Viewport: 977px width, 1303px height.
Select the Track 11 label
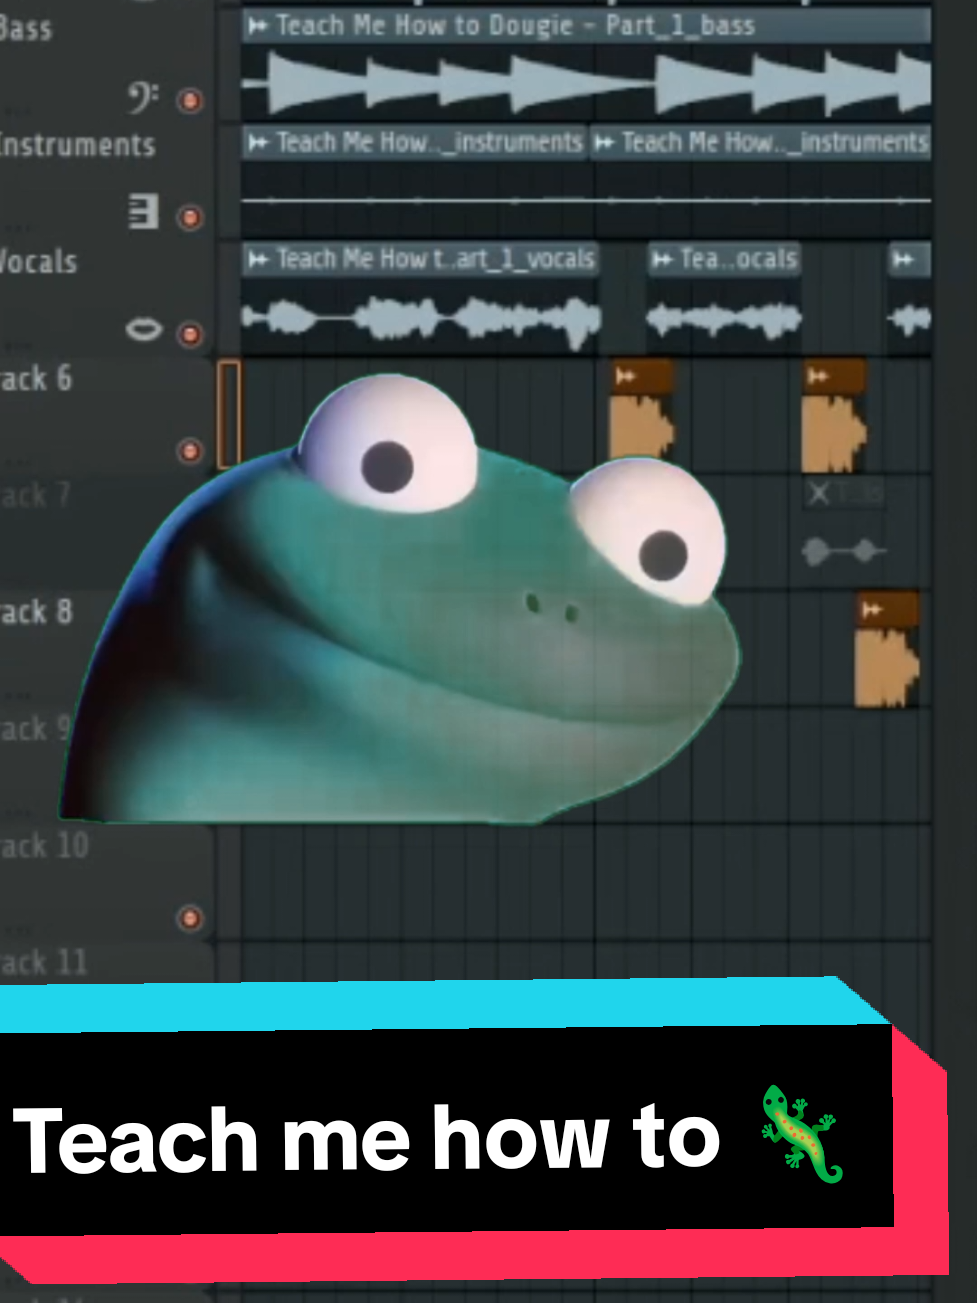[44, 963]
